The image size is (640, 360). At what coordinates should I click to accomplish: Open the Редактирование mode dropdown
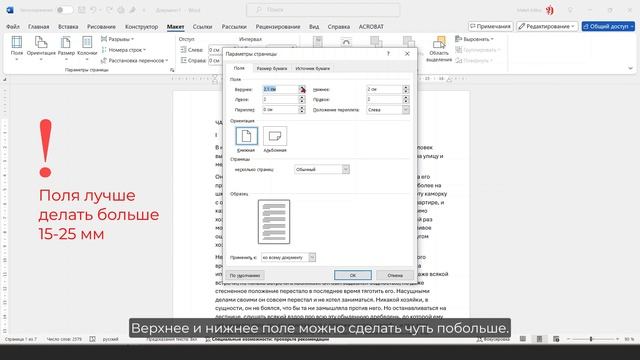click(547, 26)
